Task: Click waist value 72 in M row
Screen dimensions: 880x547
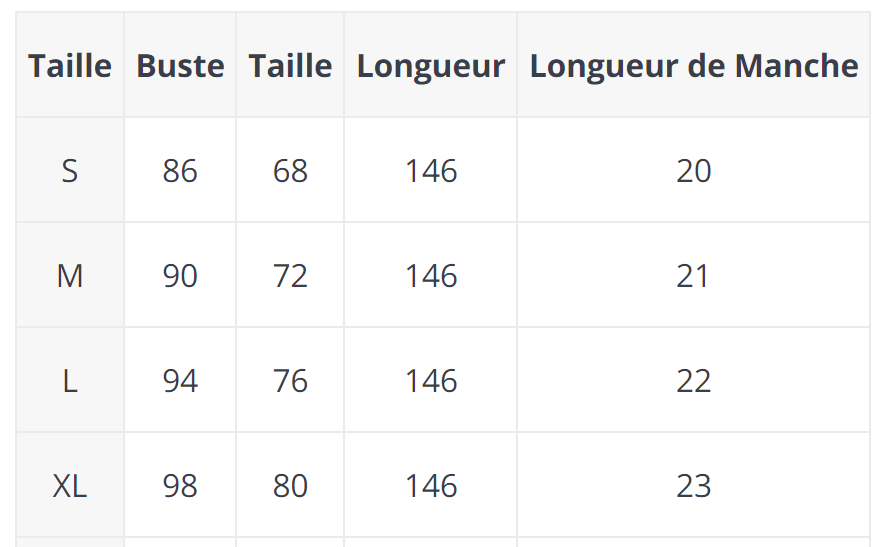Action: (290, 276)
